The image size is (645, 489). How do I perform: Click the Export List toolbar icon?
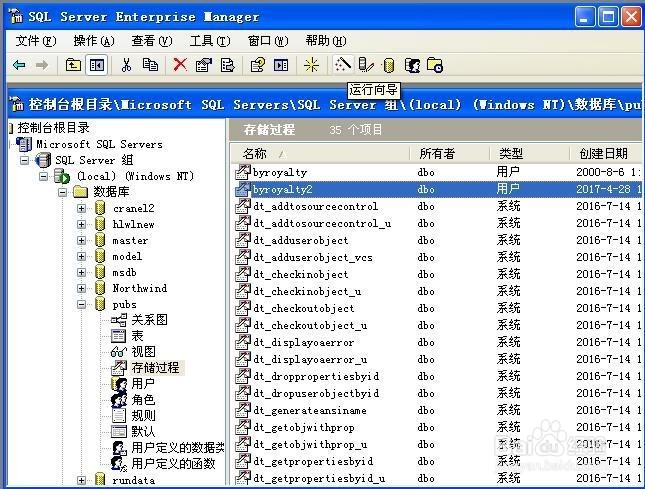pyautogui.click(x=227, y=65)
